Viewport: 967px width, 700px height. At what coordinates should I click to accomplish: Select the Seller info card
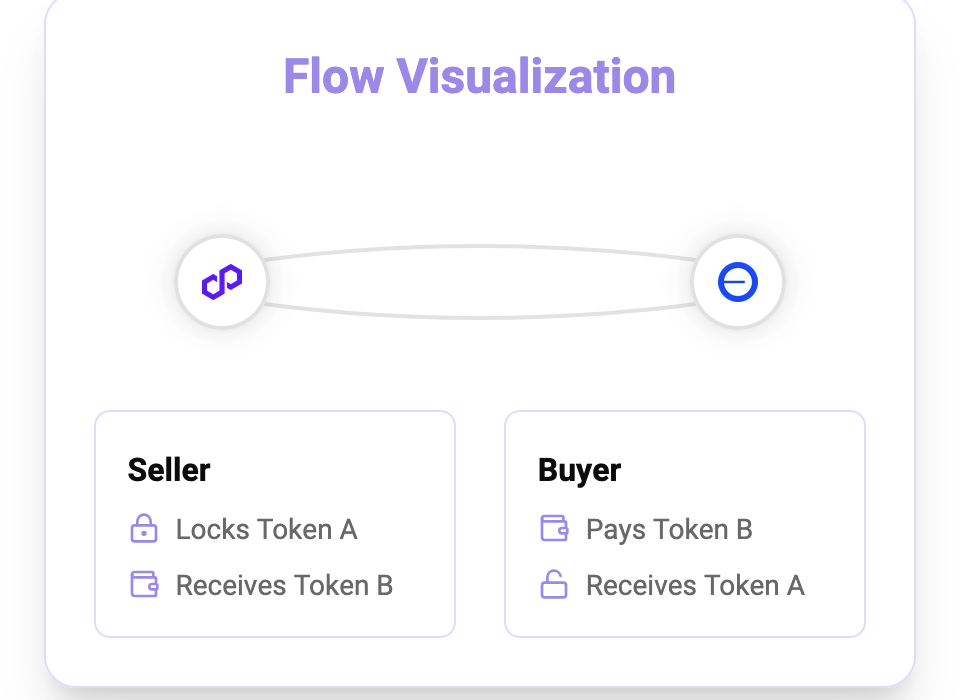[x=275, y=524]
